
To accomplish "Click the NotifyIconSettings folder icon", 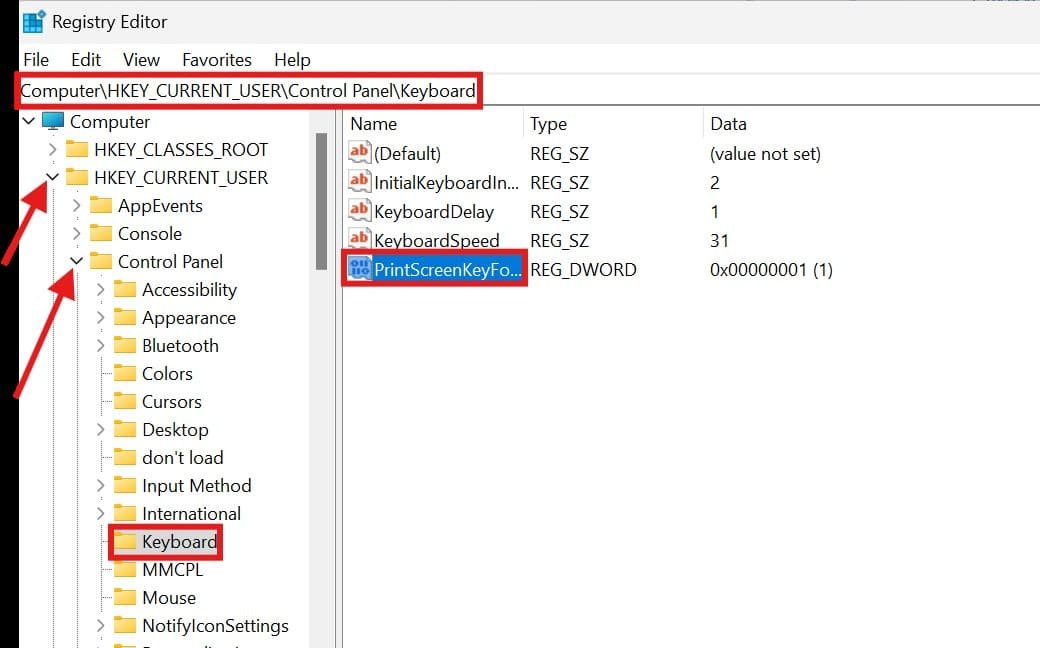I will tap(125, 625).
